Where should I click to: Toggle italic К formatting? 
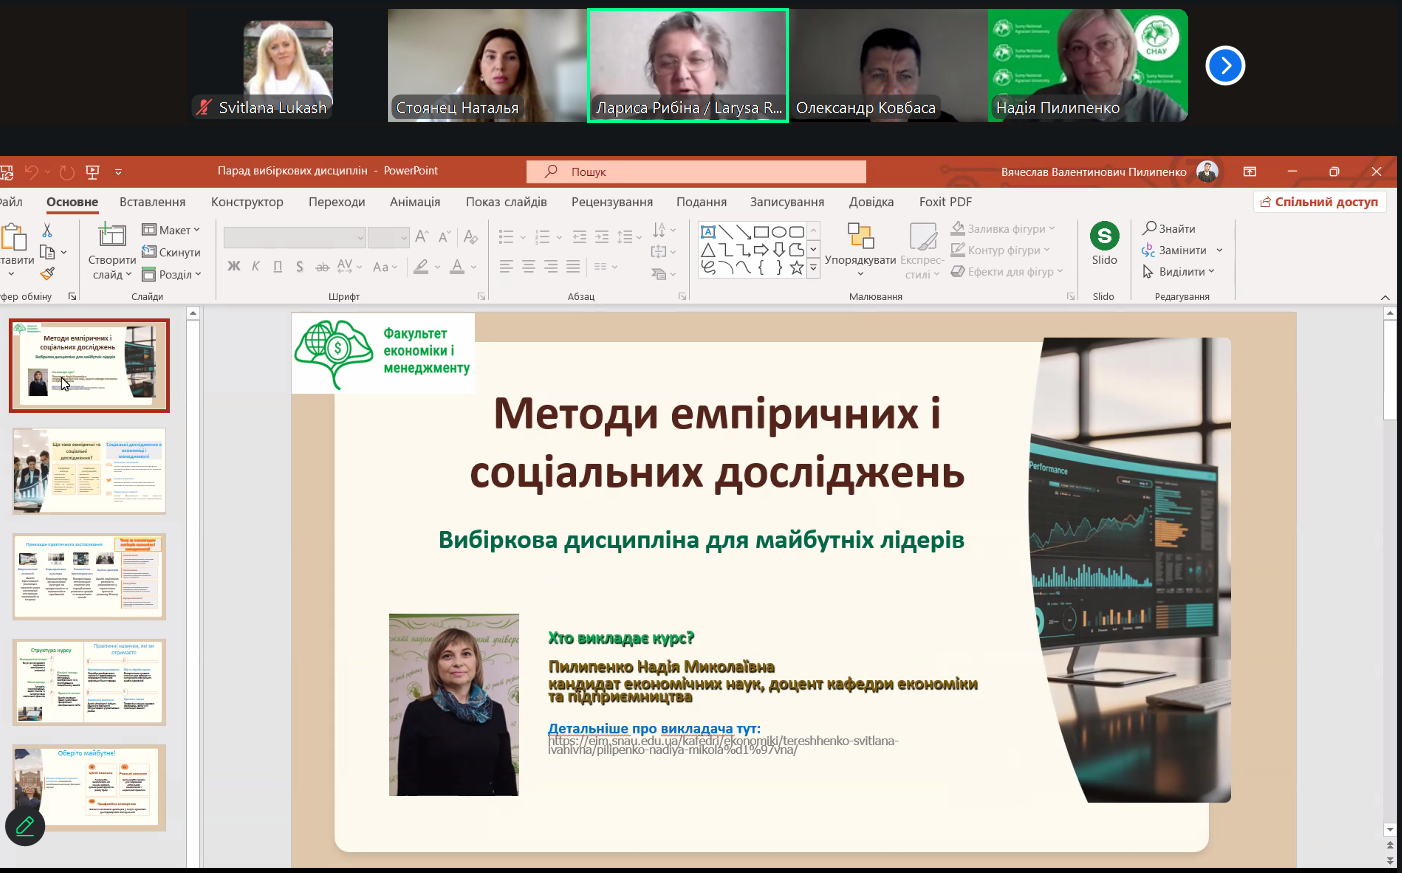click(x=256, y=266)
